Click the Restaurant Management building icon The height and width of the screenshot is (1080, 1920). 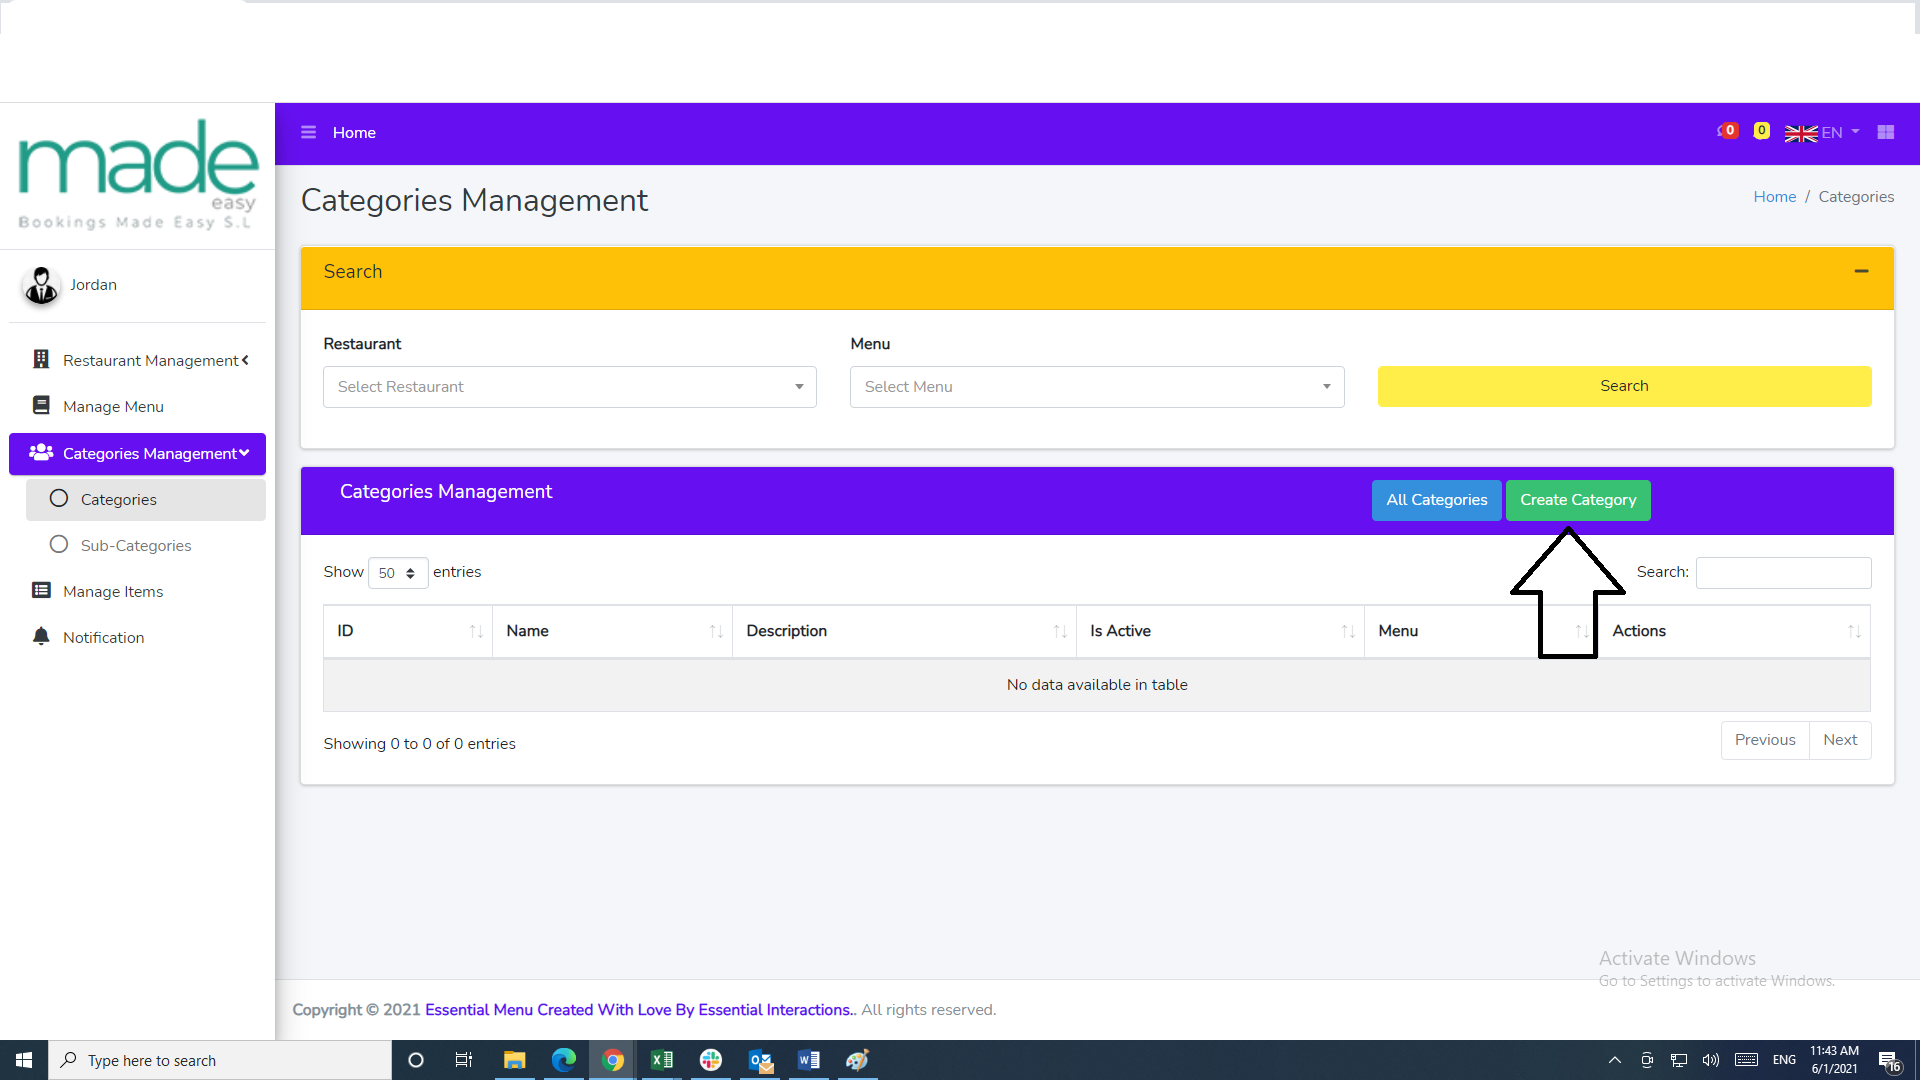click(41, 359)
